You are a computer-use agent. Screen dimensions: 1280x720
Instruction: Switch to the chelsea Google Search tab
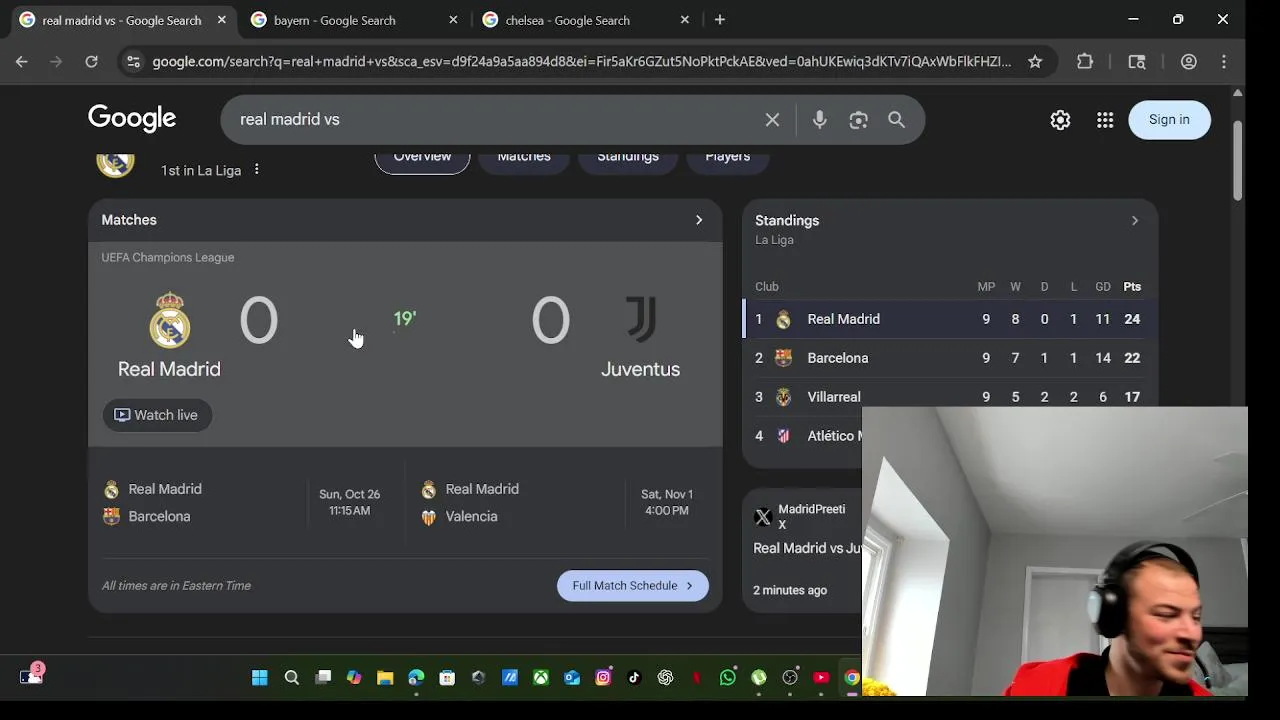[x=586, y=20]
